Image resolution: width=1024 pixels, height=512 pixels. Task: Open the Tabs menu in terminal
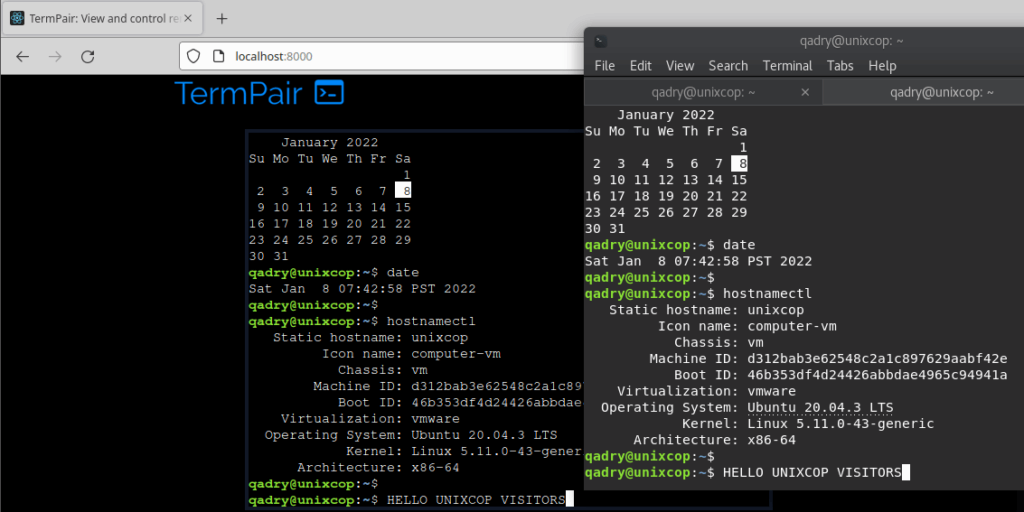[x=840, y=66]
